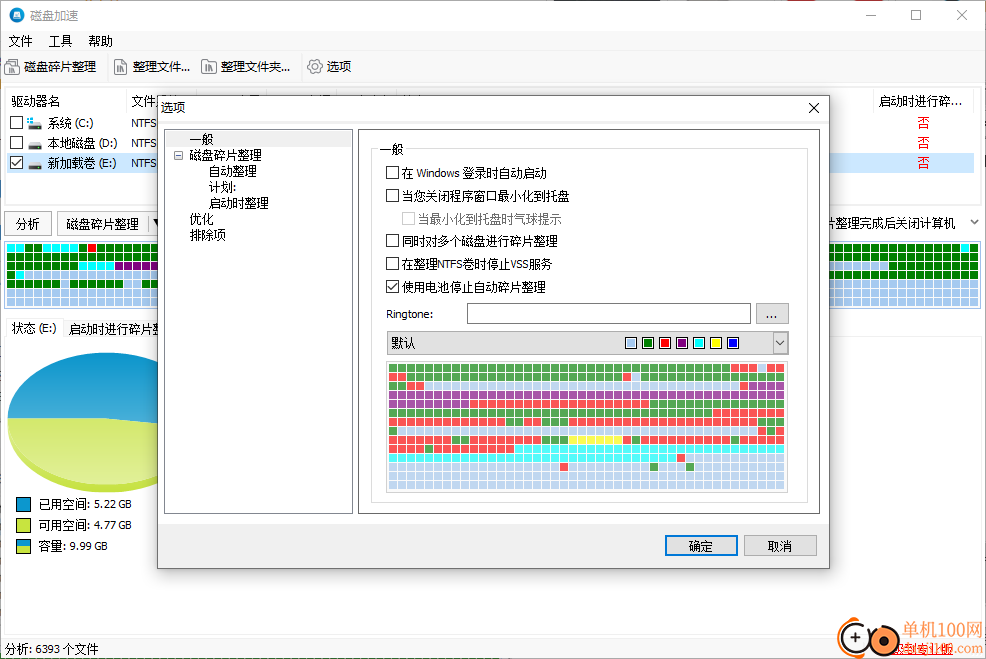Toggle 当最小化到托盘时气球提示 checkbox
The width and height of the screenshot is (986, 659).
click(408, 219)
